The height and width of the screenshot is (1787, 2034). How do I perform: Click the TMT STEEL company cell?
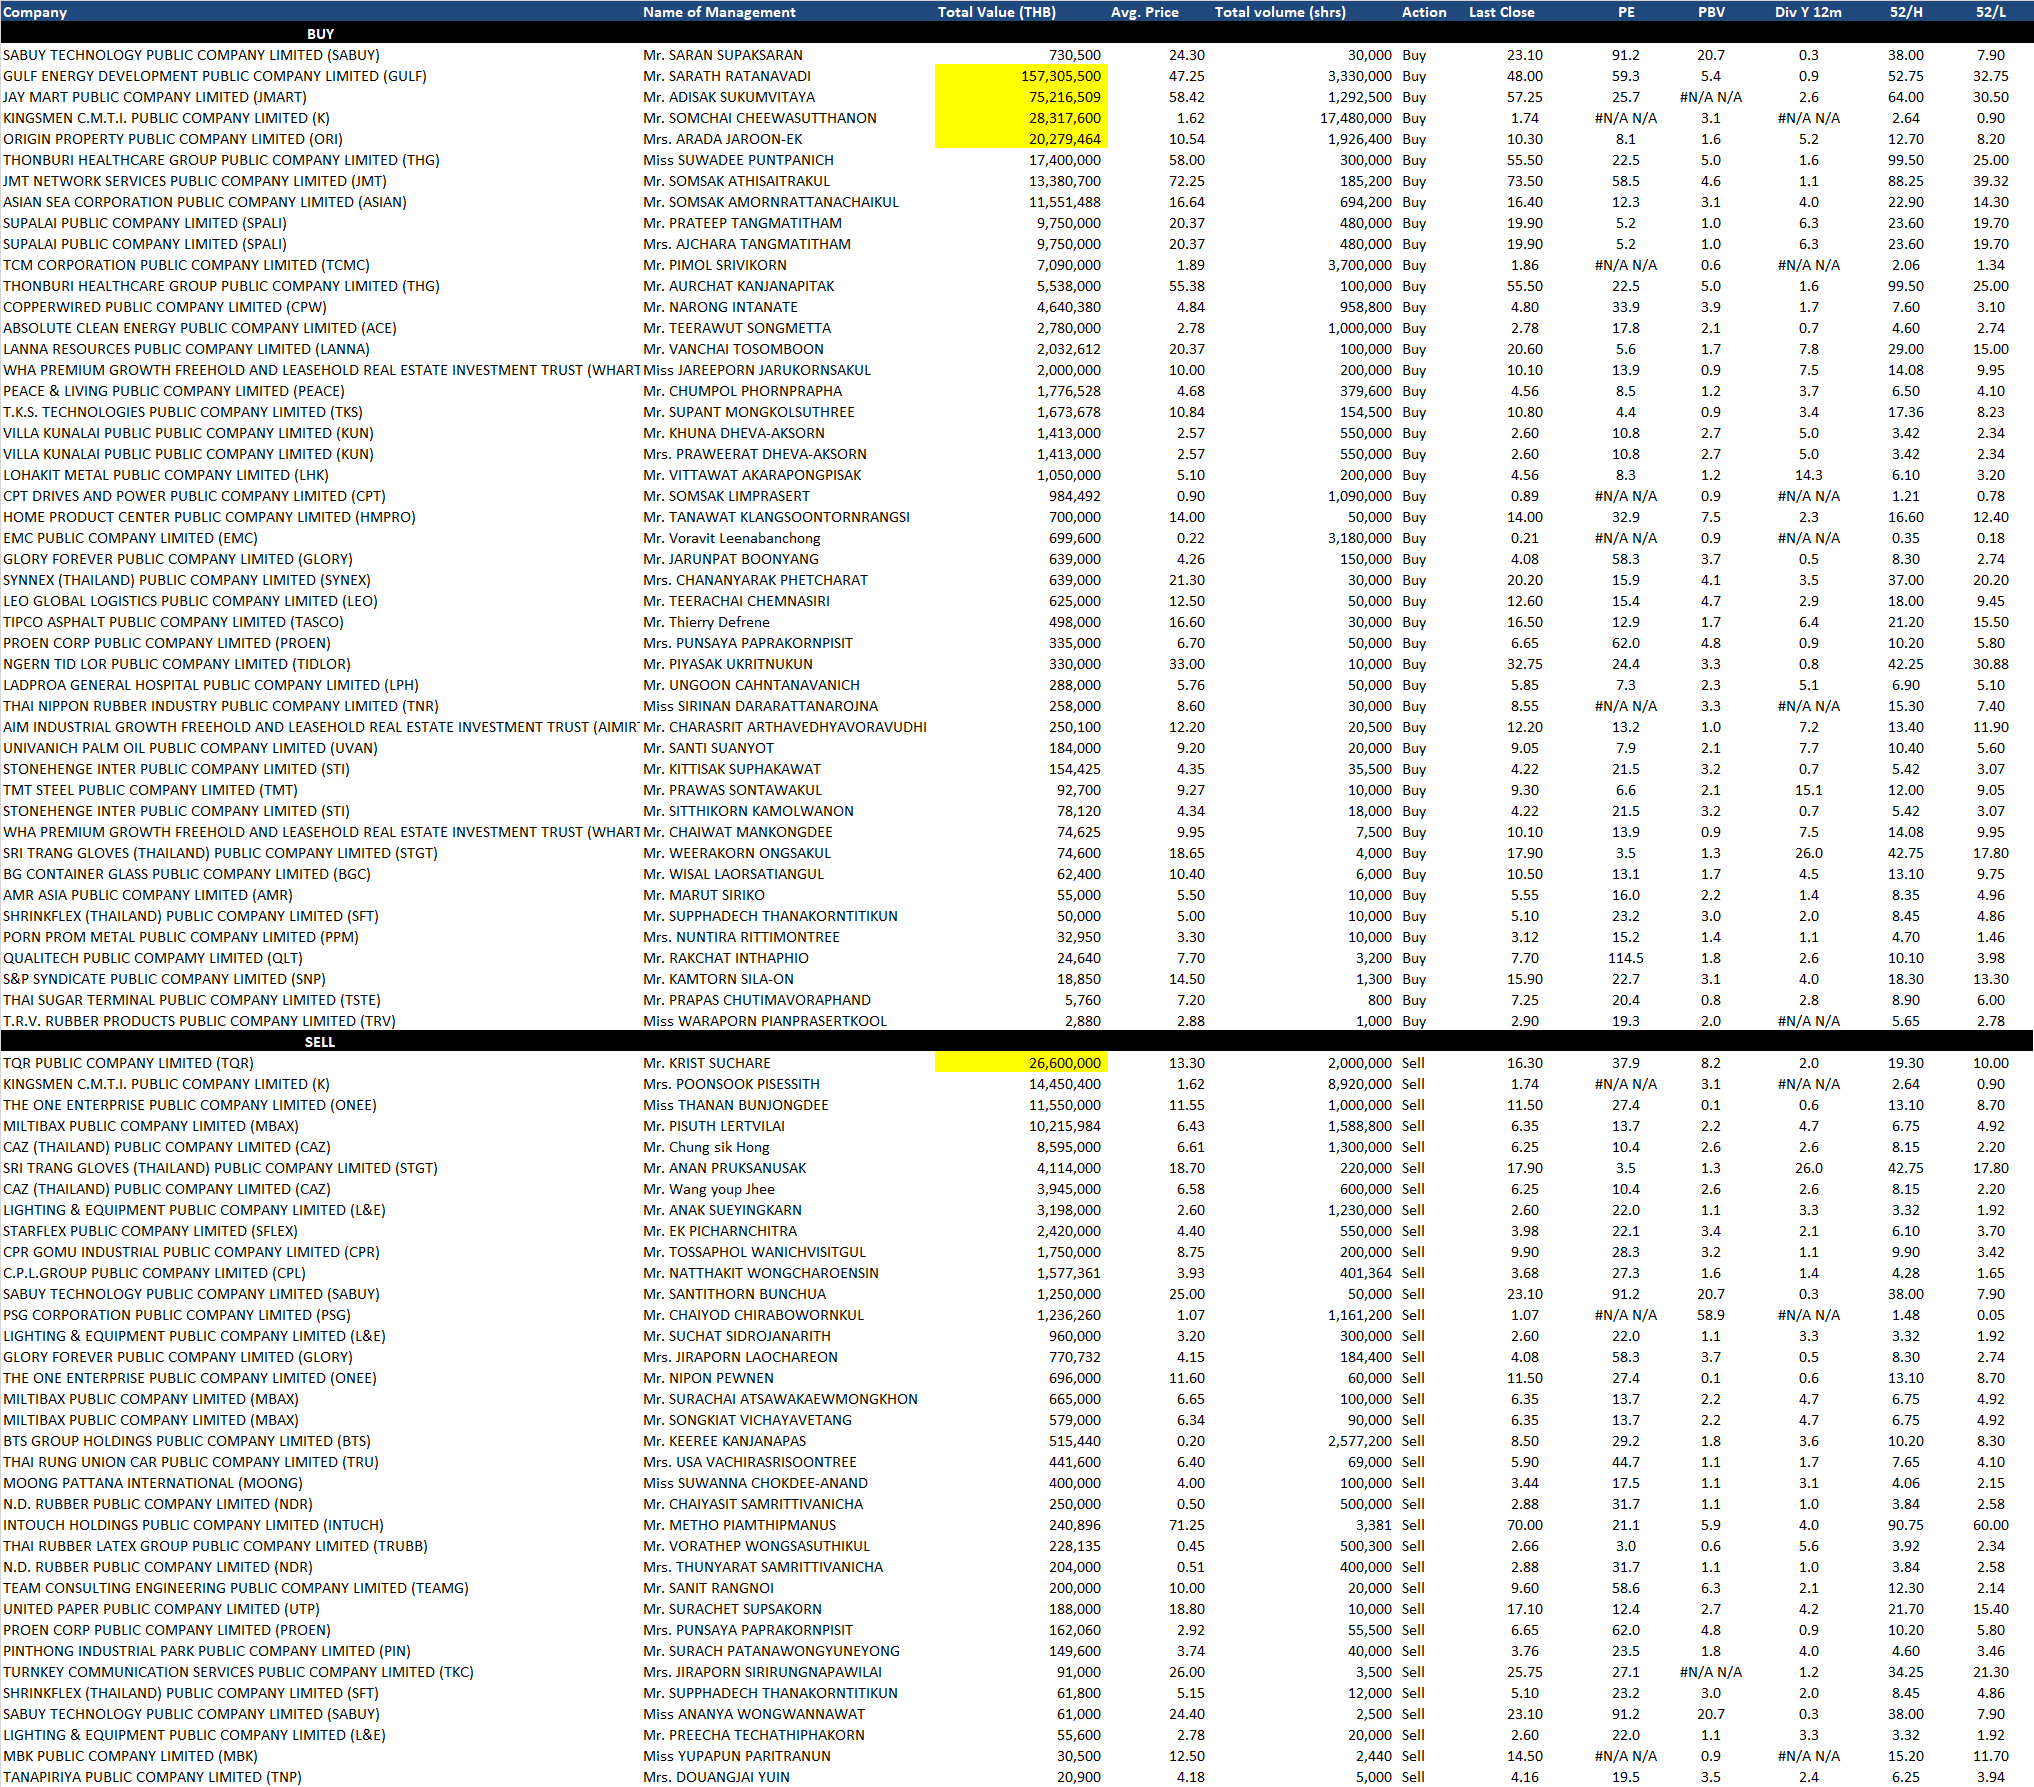[150, 790]
